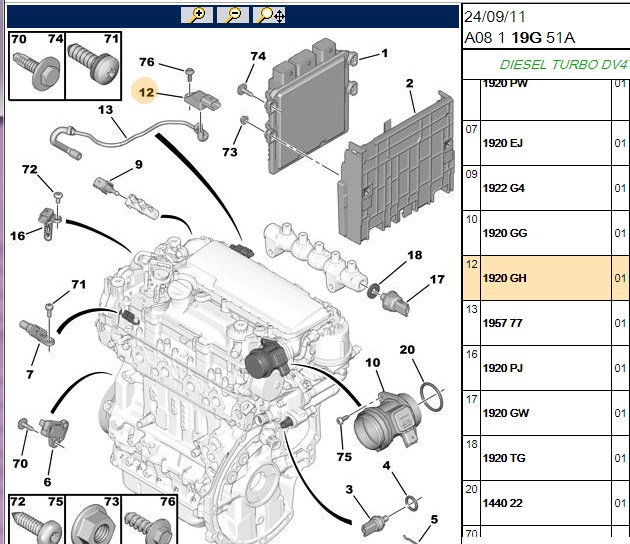The height and width of the screenshot is (544, 630).
Task: Select part number 1920 PJ row
Action: (546, 368)
